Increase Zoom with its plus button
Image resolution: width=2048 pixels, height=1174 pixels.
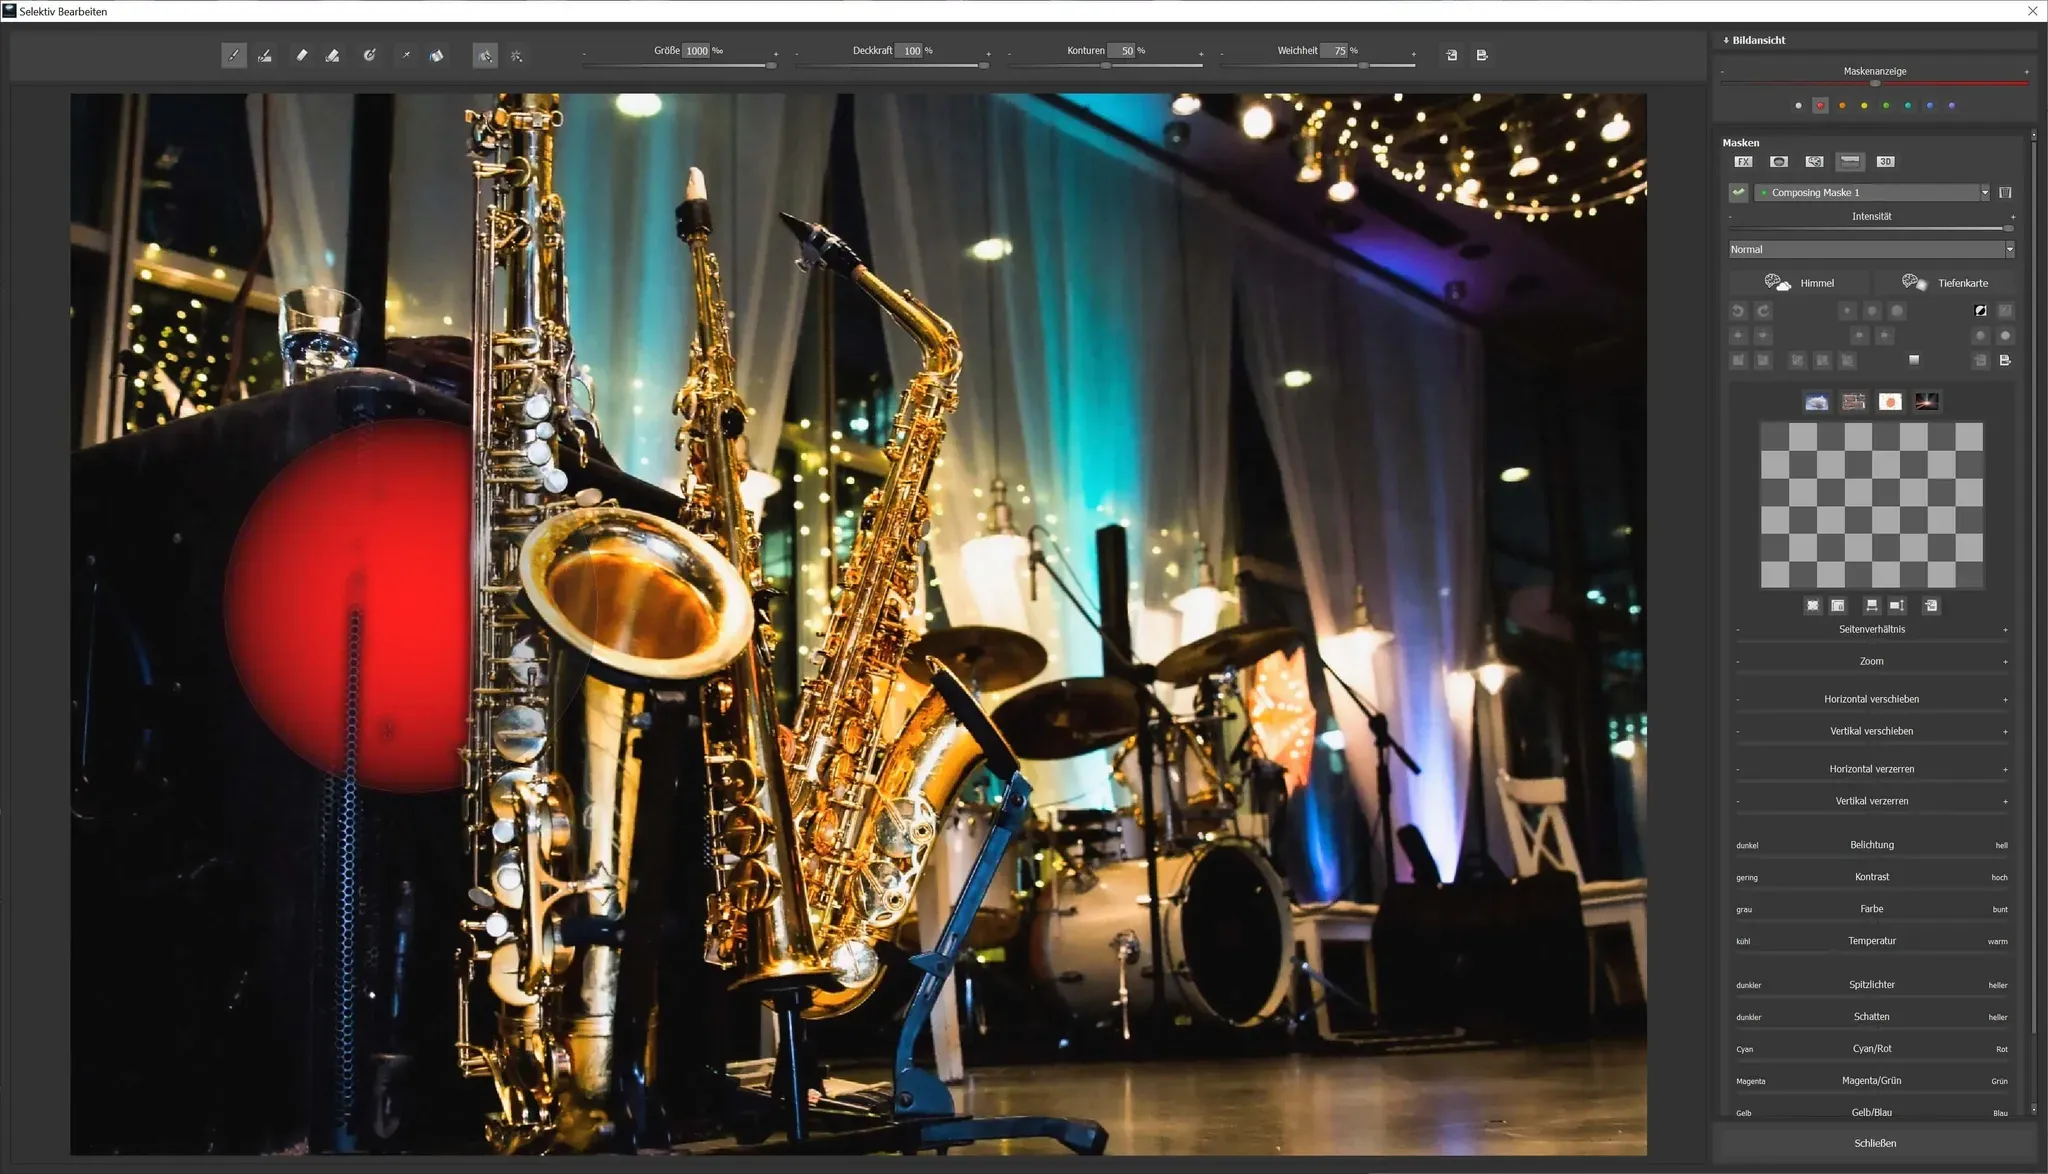2005,662
